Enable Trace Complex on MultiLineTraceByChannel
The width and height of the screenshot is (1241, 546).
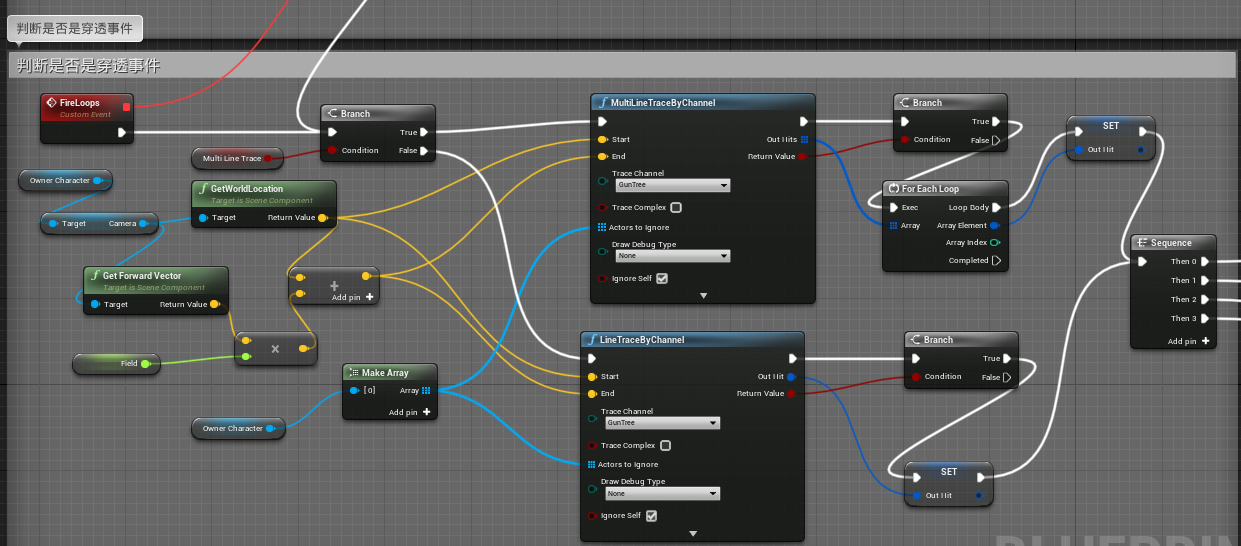point(676,208)
